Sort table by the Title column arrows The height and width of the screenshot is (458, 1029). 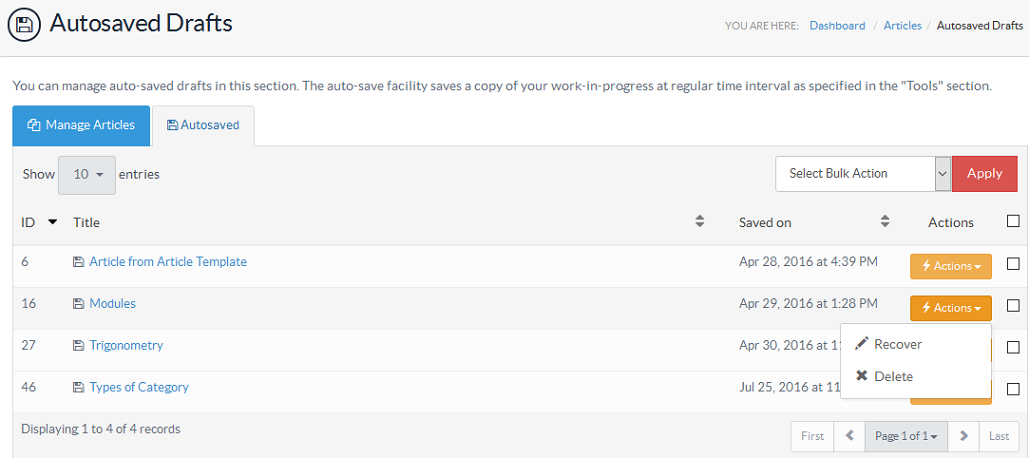click(700, 222)
